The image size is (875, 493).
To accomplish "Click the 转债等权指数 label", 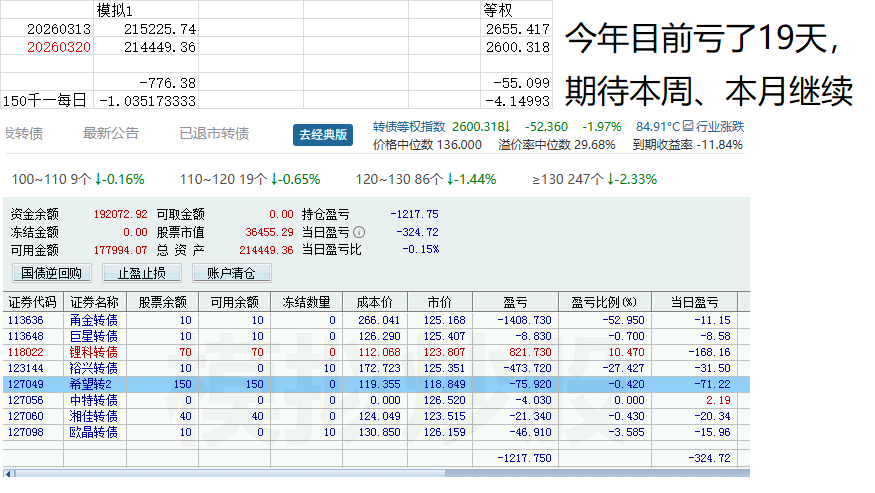I will click(x=409, y=127).
